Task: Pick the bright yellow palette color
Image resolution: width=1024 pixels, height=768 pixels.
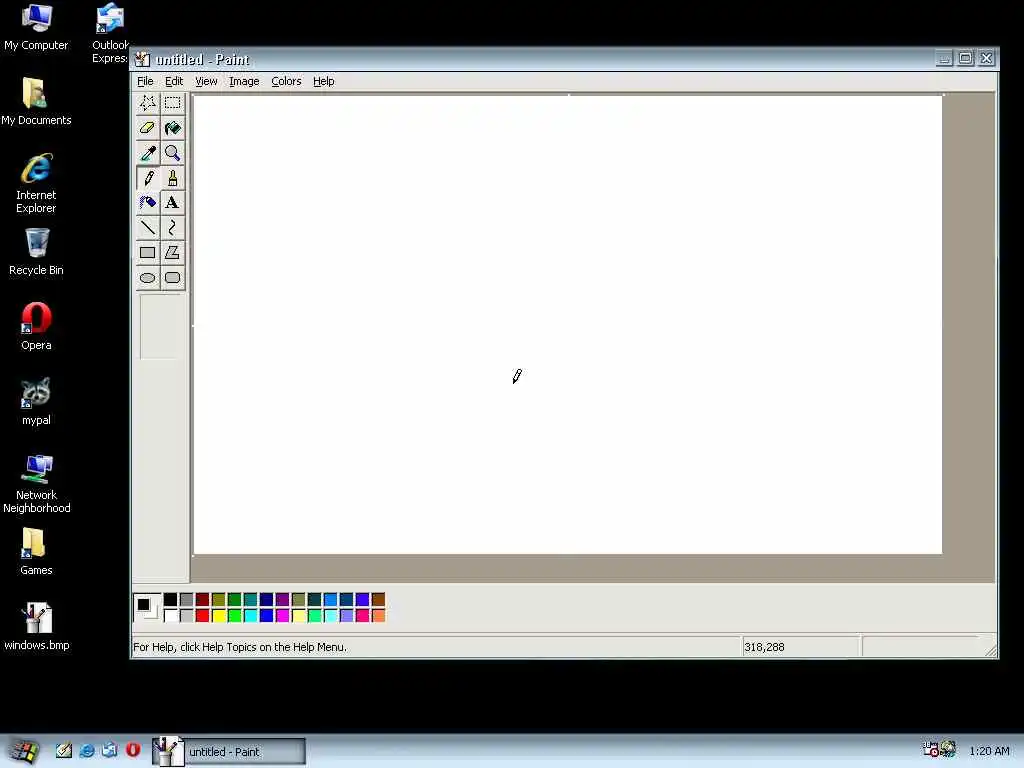Action: 219,615
